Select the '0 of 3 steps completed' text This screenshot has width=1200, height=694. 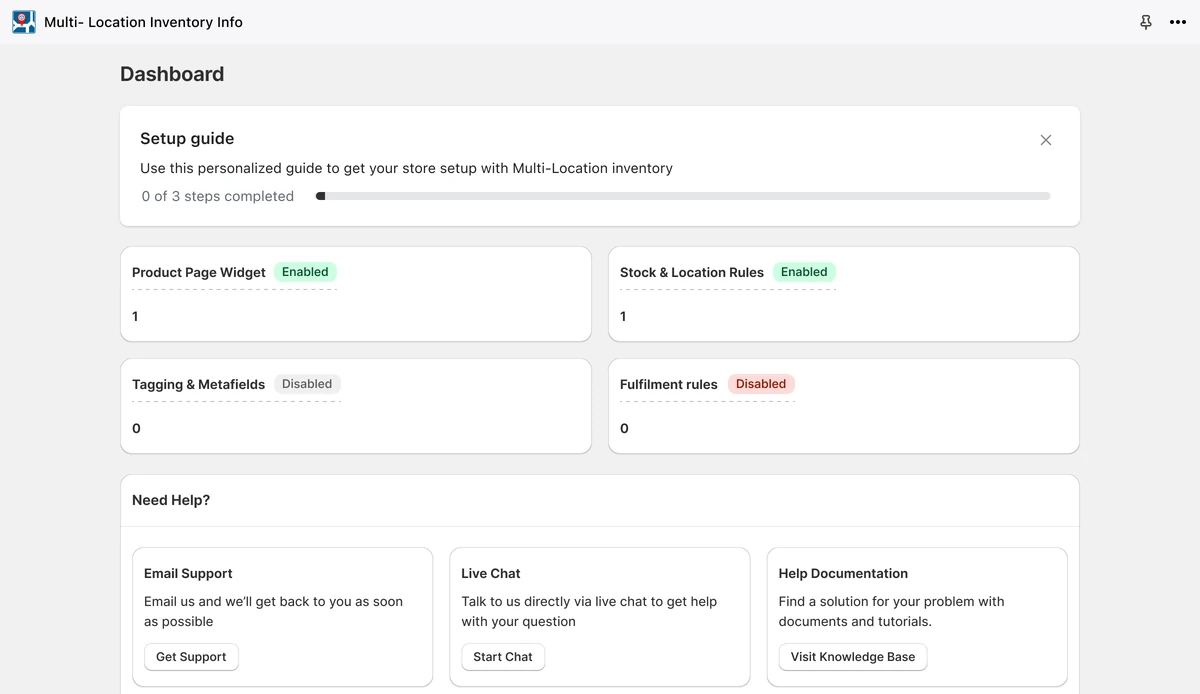pos(218,196)
